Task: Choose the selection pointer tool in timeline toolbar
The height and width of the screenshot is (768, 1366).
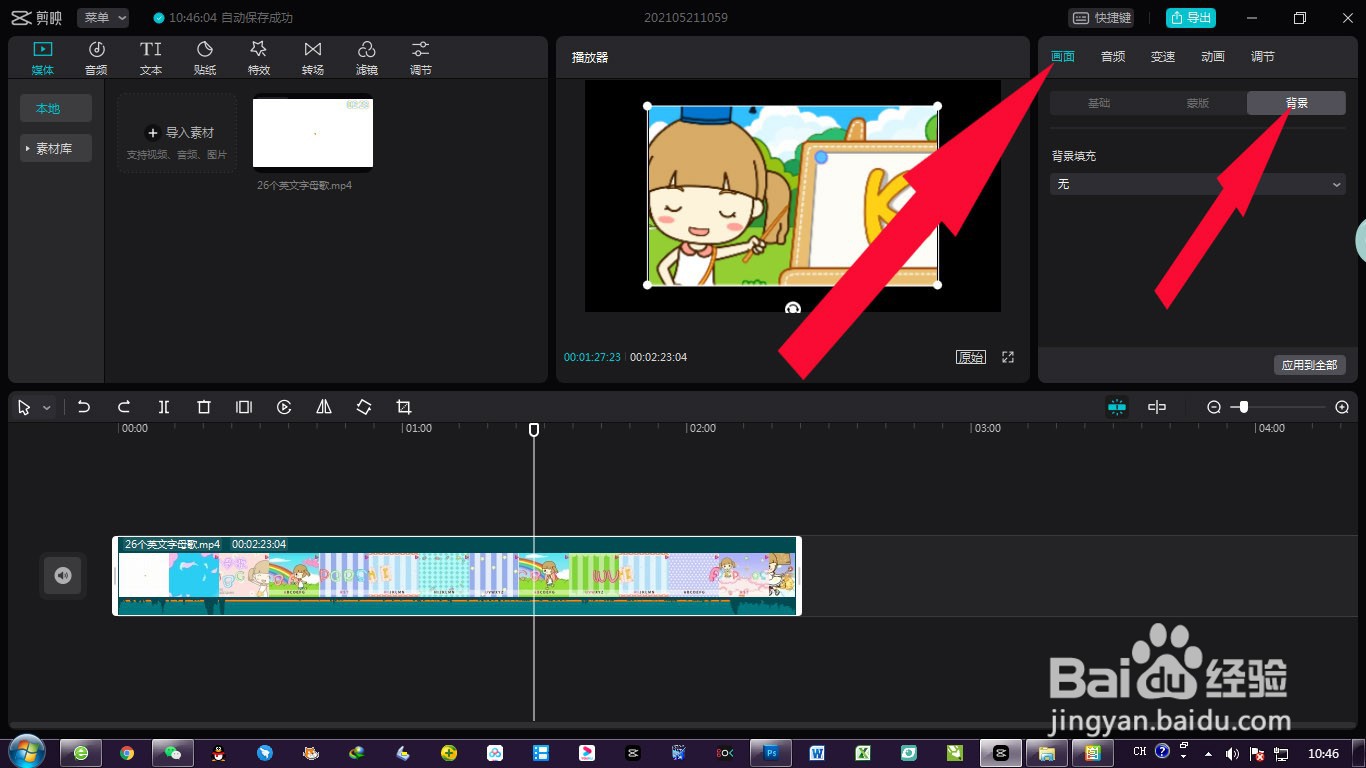Action: coord(24,407)
